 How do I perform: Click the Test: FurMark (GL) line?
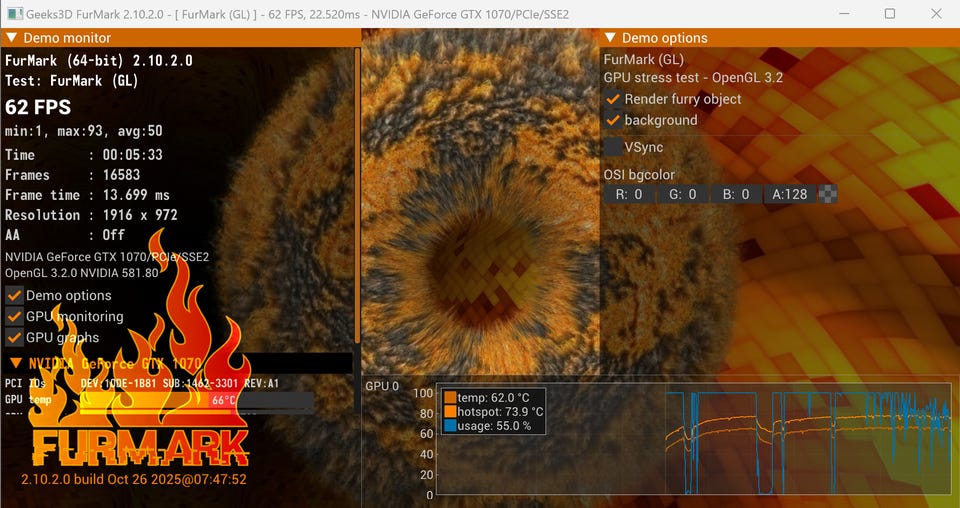(72, 81)
